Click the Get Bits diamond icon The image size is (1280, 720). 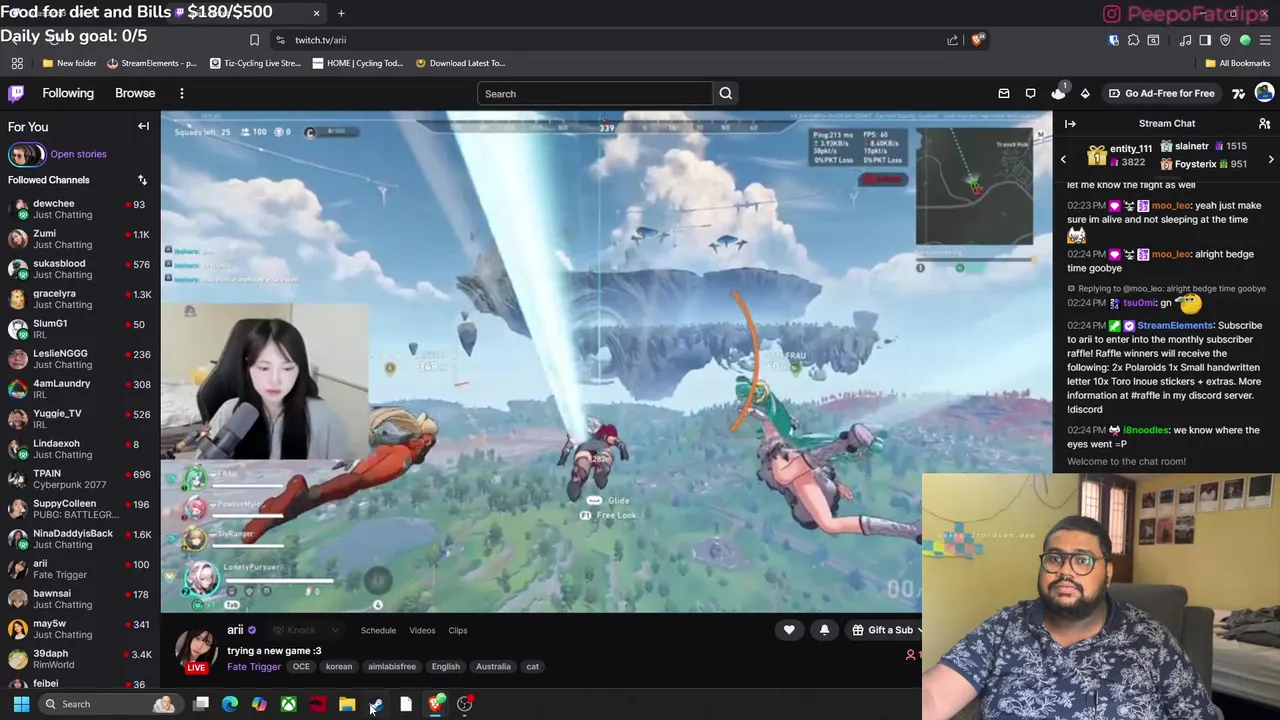coord(1085,94)
